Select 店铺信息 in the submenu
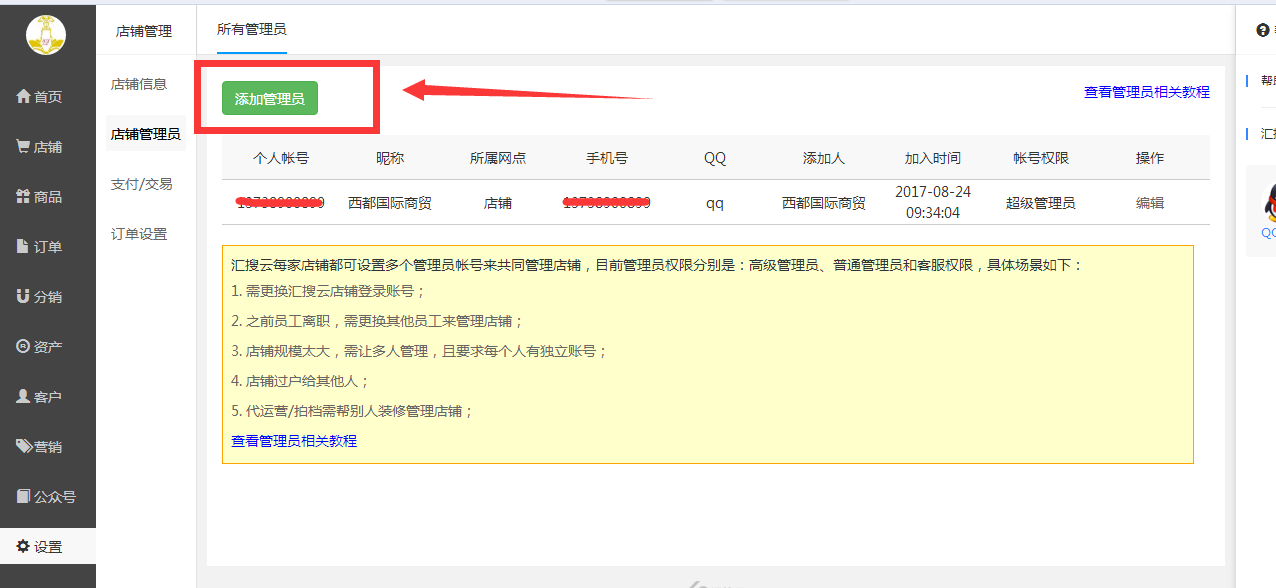1276x588 pixels. point(139,85)
